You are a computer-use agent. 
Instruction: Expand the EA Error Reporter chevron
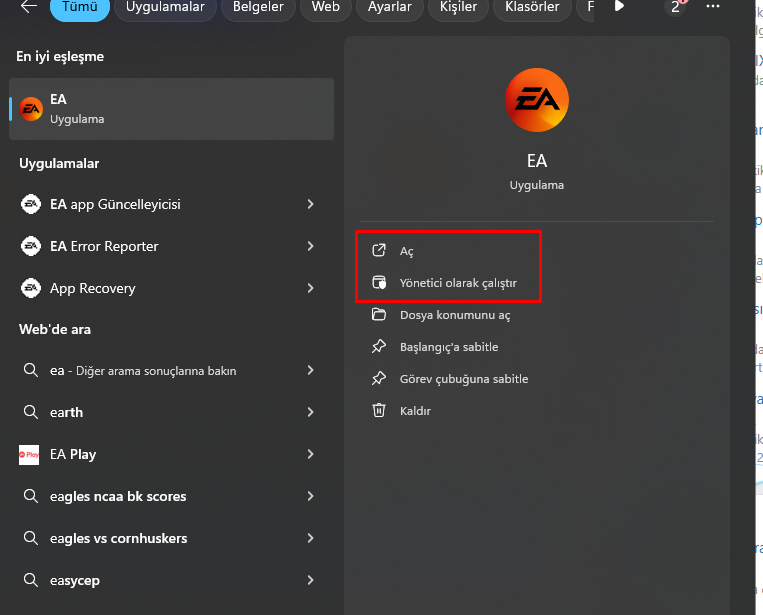pos(311,246)
